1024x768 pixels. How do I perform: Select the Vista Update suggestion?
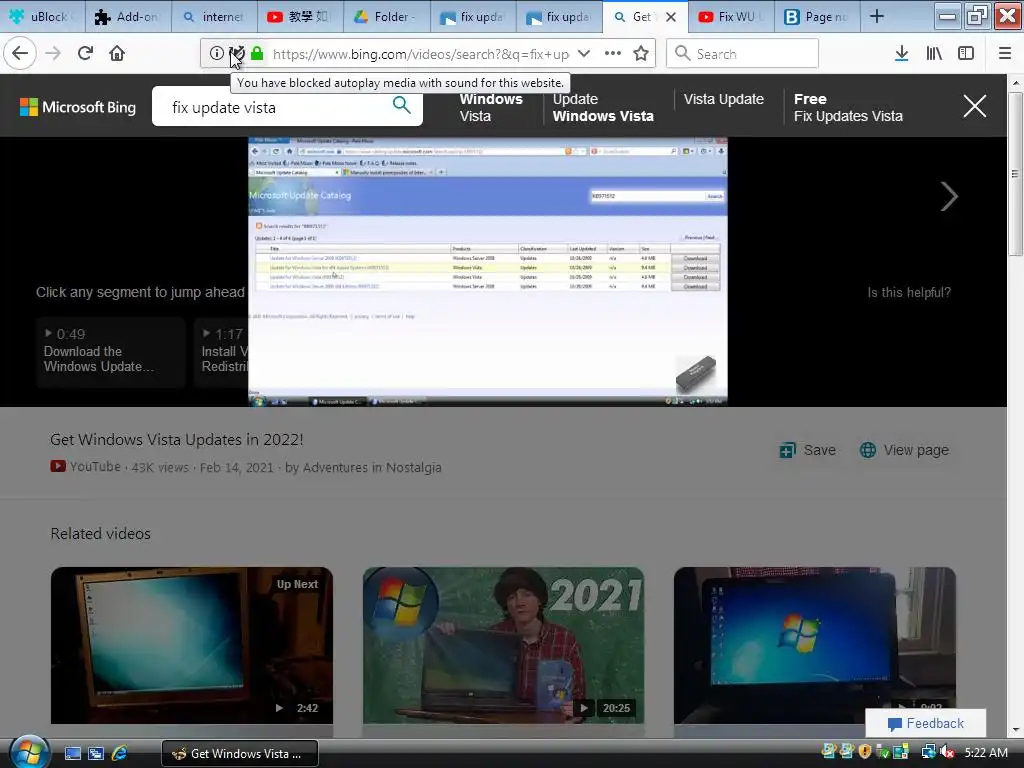[724, 99]
